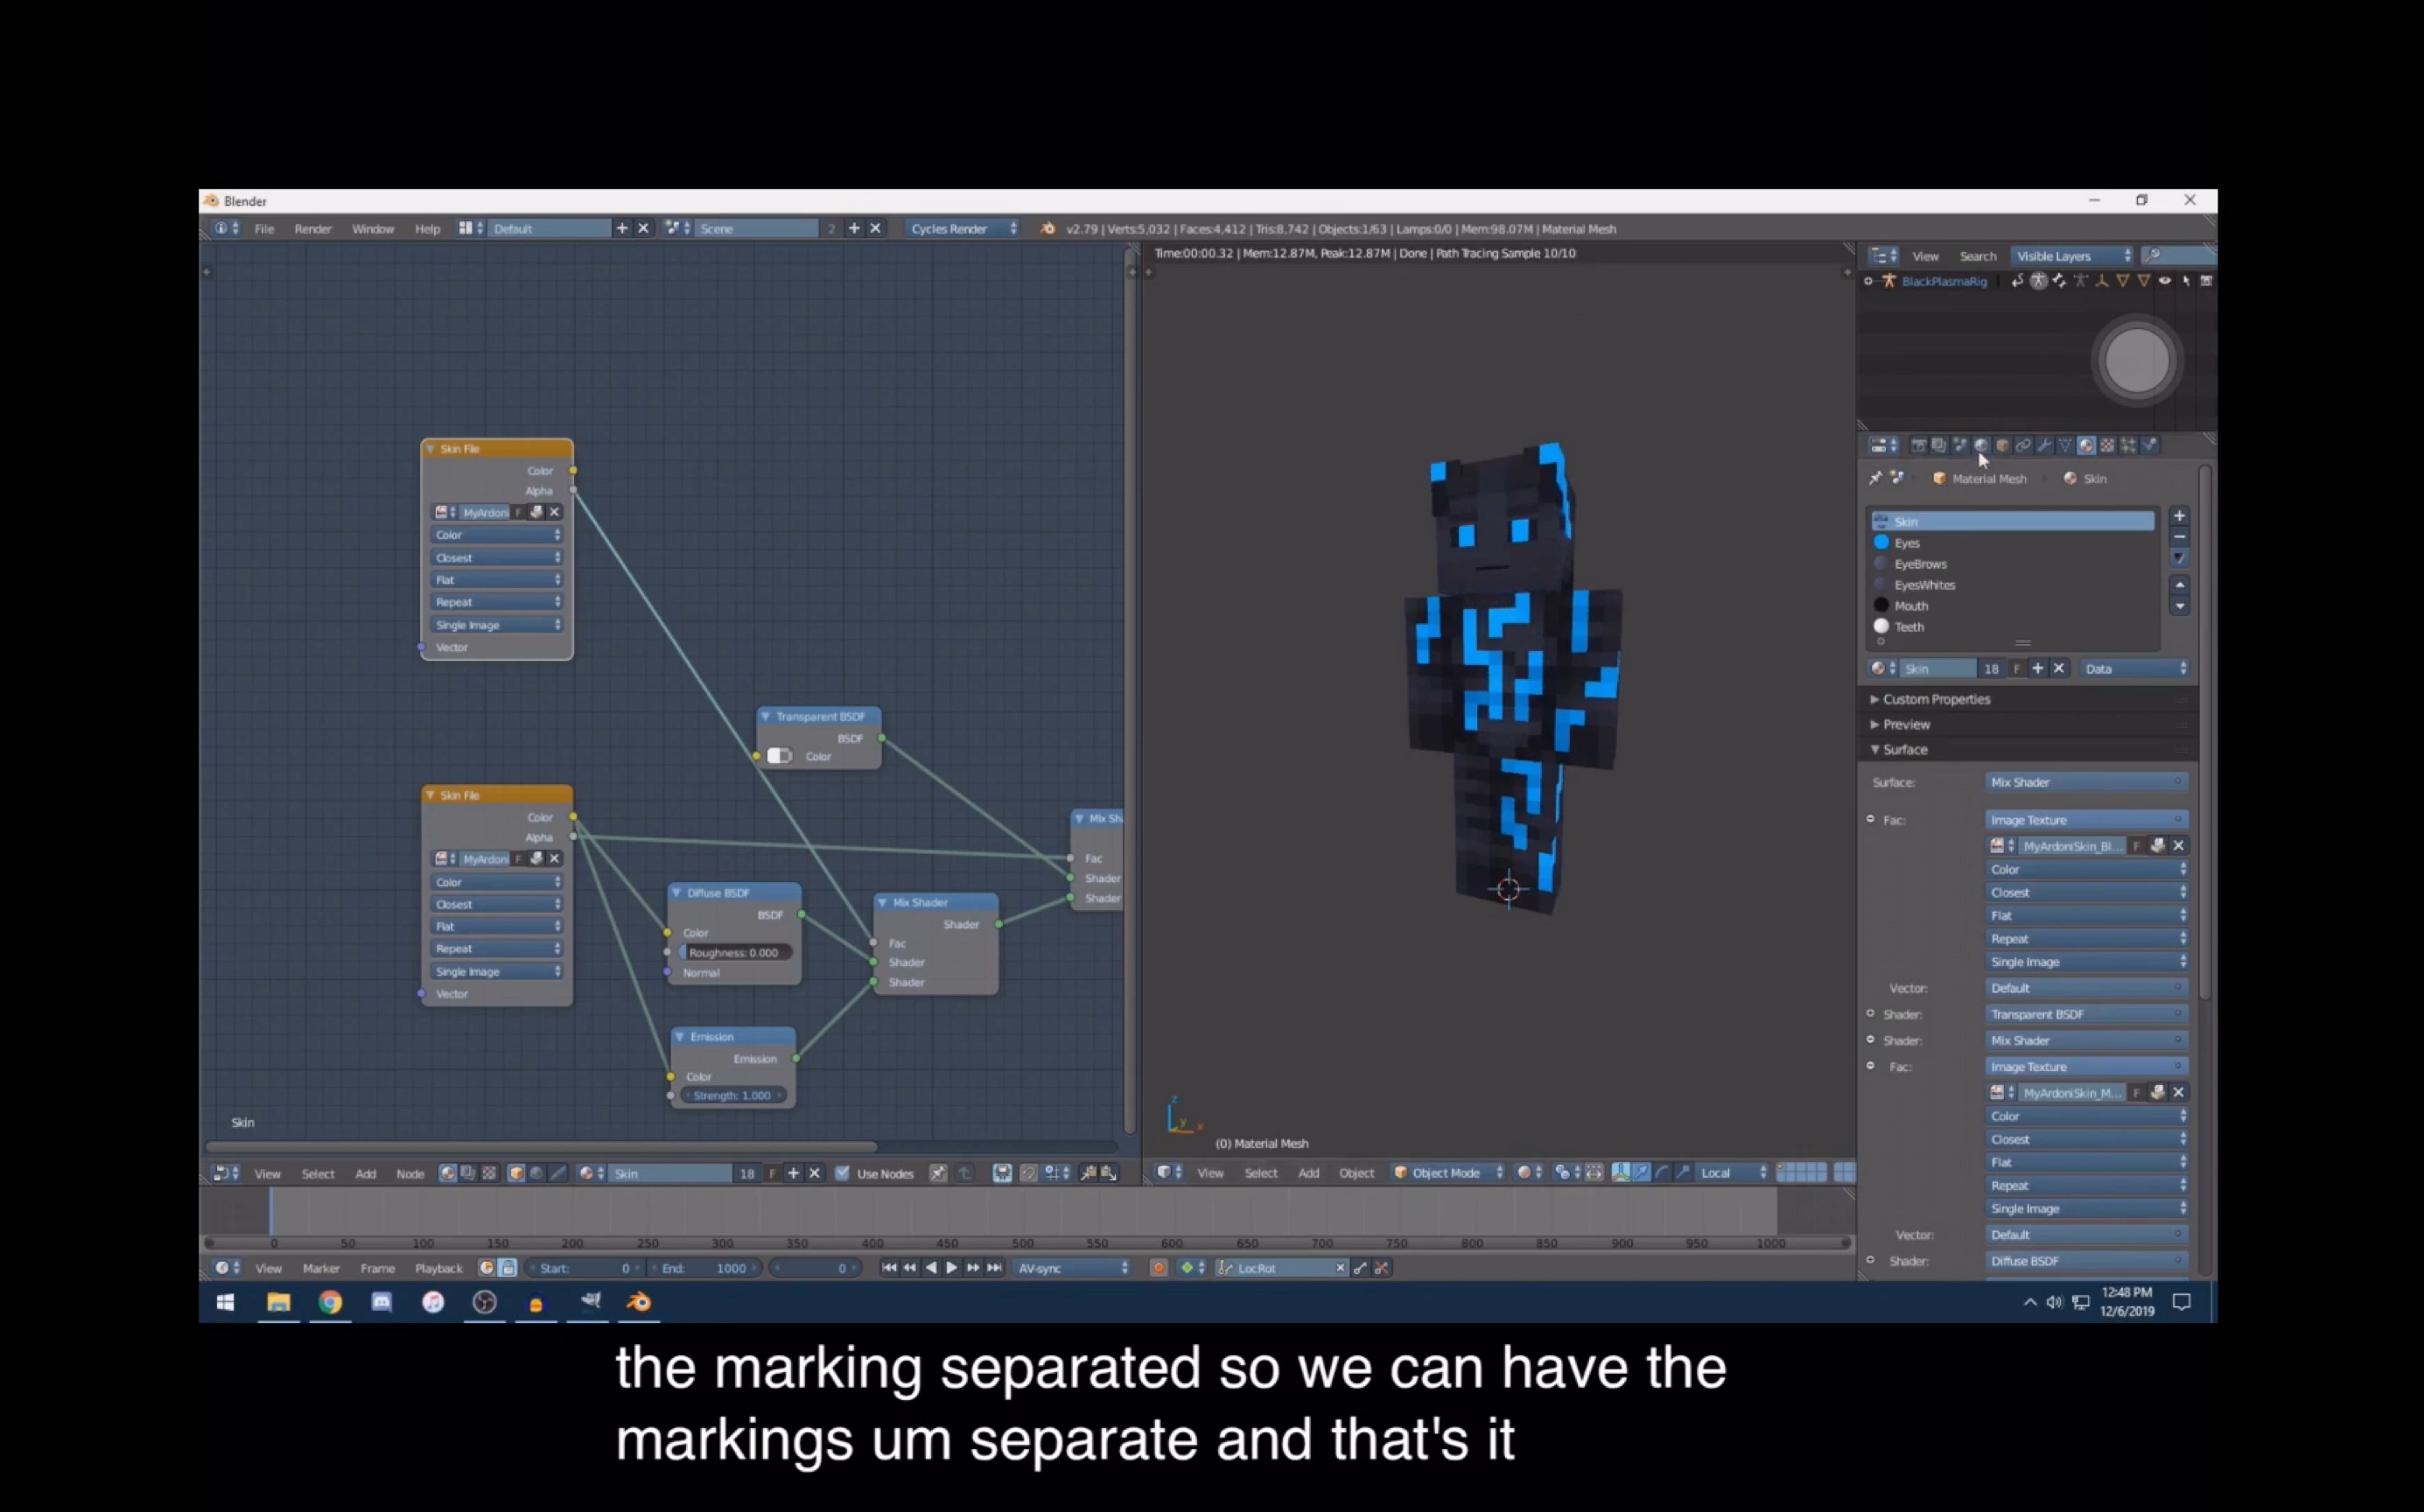Click the insert keyframe key icon
The width and height of the screenshot is (2424, 1512).
pos(1360,1268)
